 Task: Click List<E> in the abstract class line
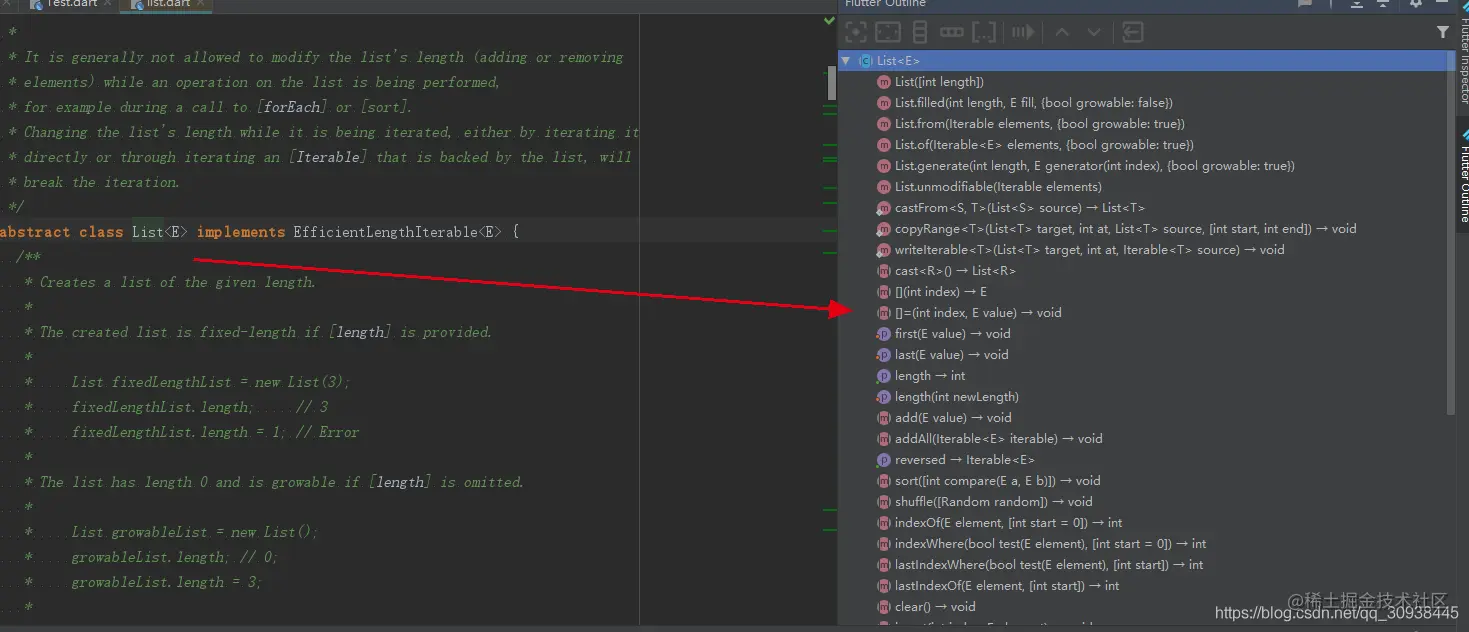[160, 232]
